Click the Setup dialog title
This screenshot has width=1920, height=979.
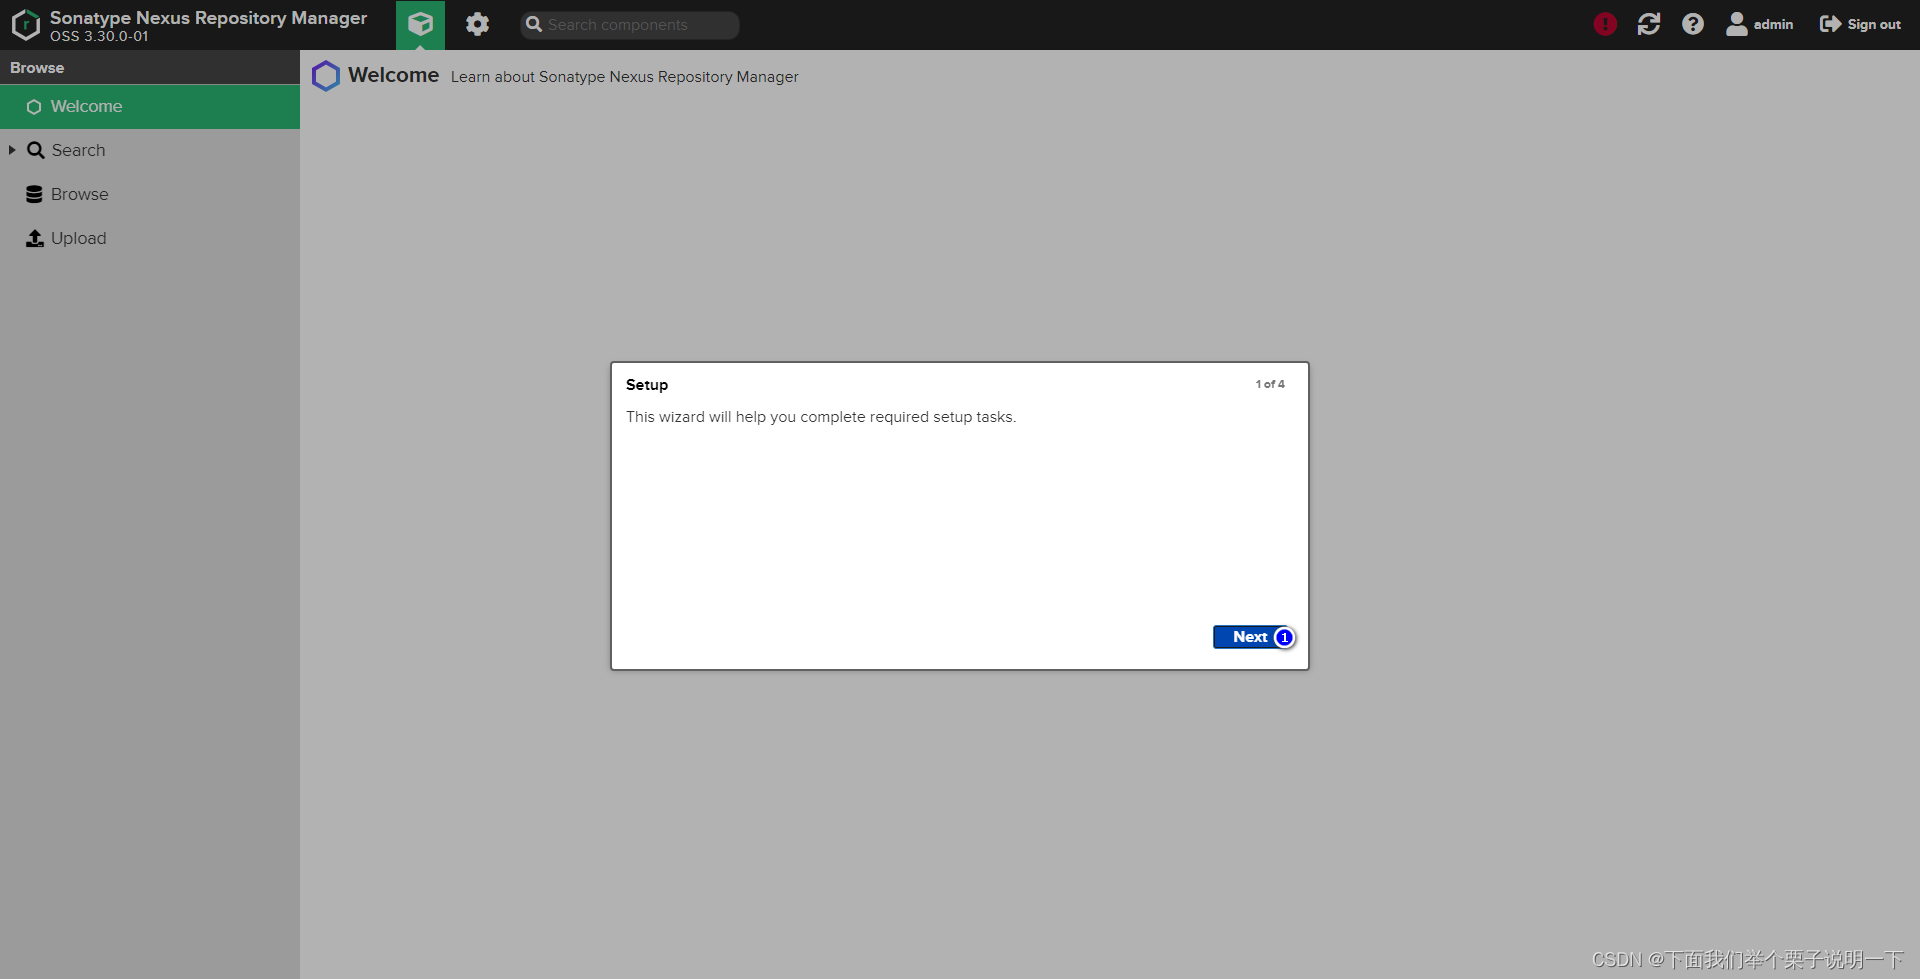click(x=647, y=385)
